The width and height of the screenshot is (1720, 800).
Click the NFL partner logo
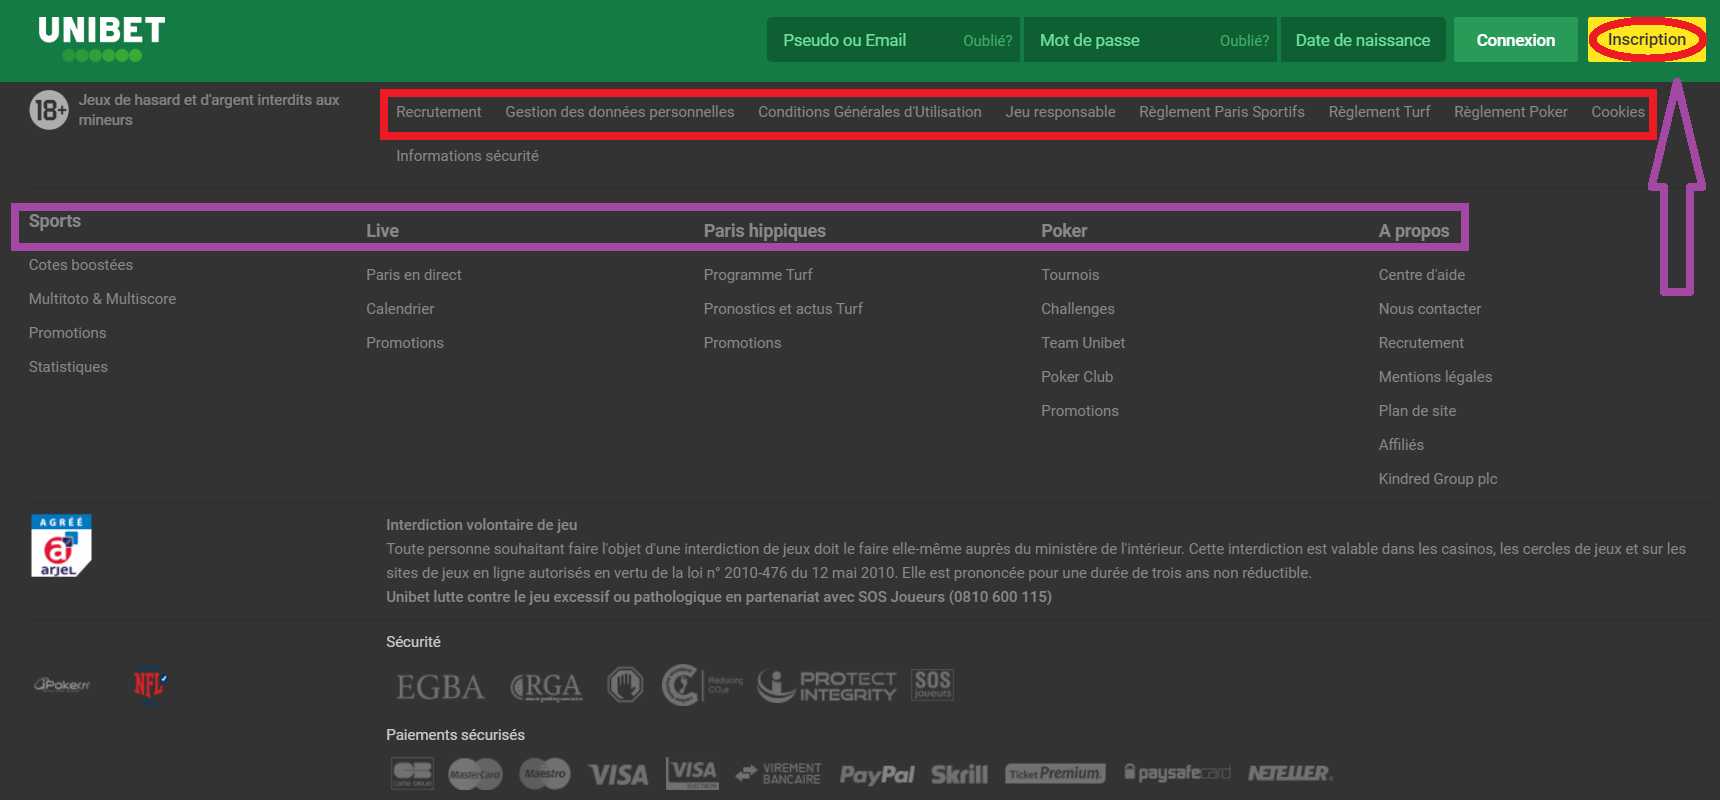[149, 685]
